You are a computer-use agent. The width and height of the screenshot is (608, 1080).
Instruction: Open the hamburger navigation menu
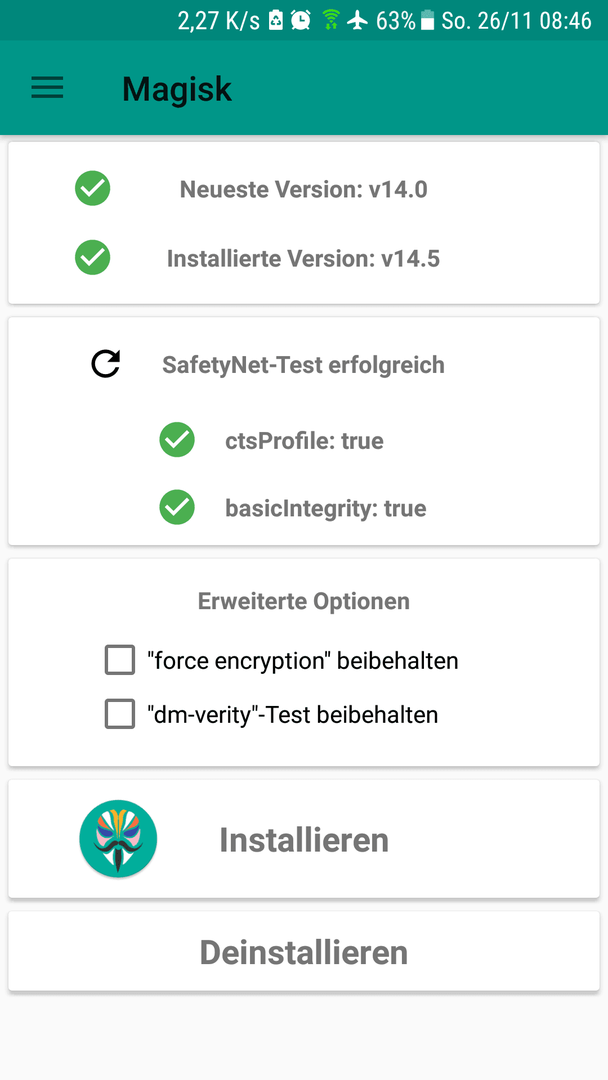tap(47, 88)
